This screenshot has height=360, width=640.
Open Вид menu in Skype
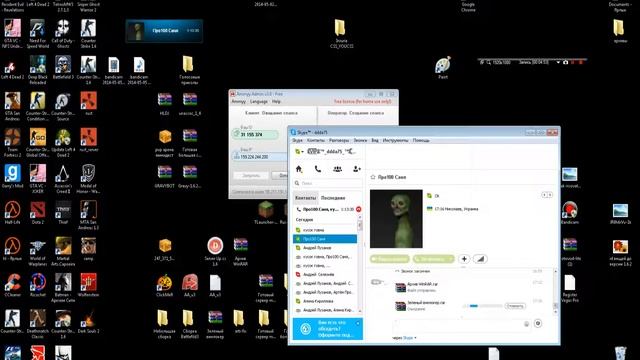[375, 140]
